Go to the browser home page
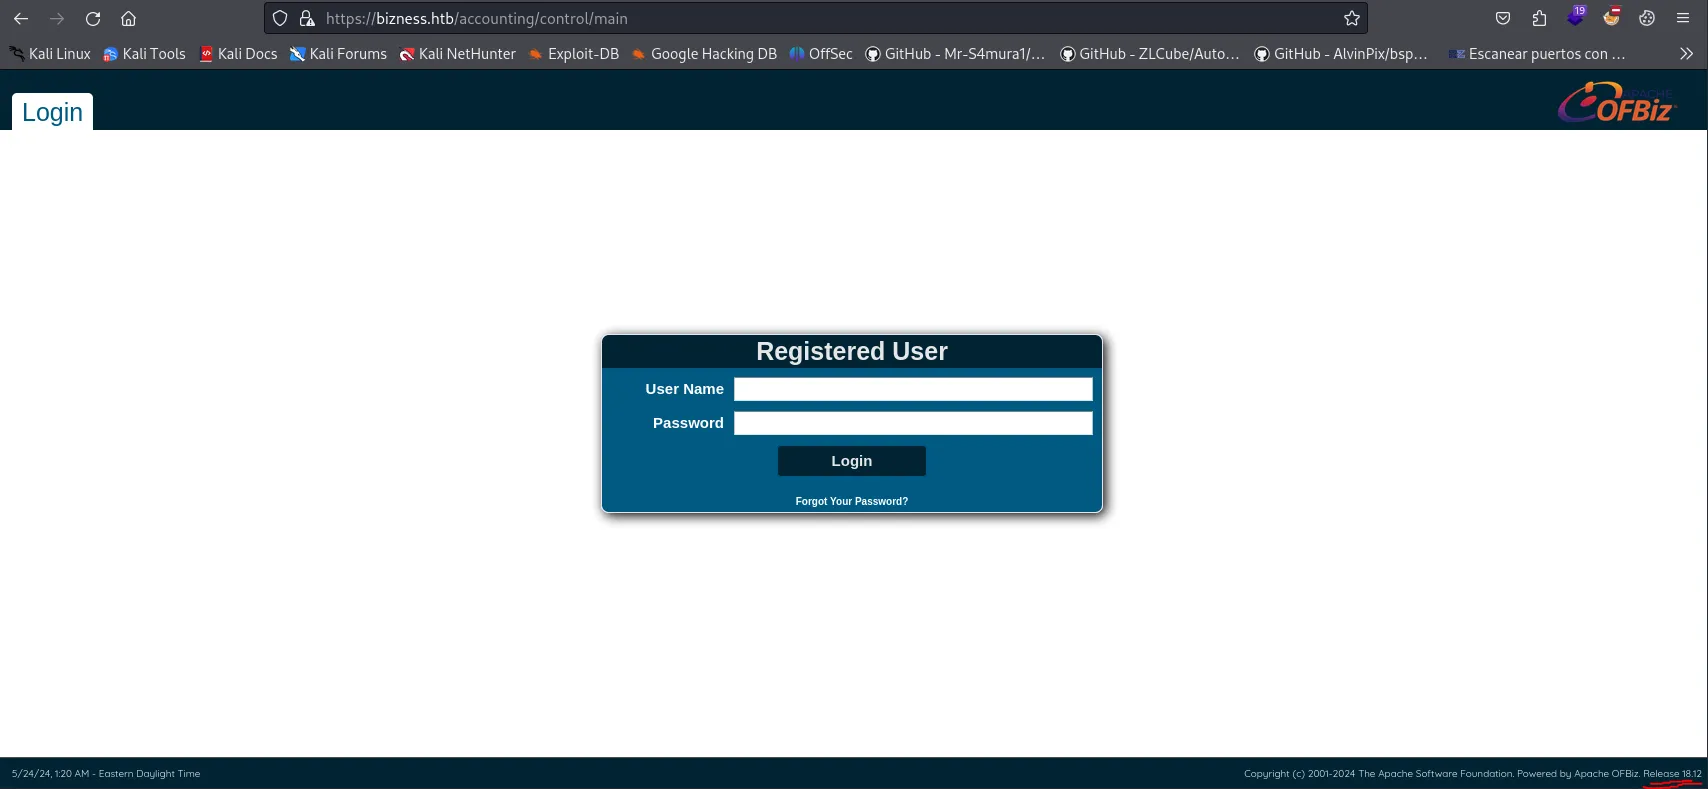1708x789 pixels. click(128, 18)
